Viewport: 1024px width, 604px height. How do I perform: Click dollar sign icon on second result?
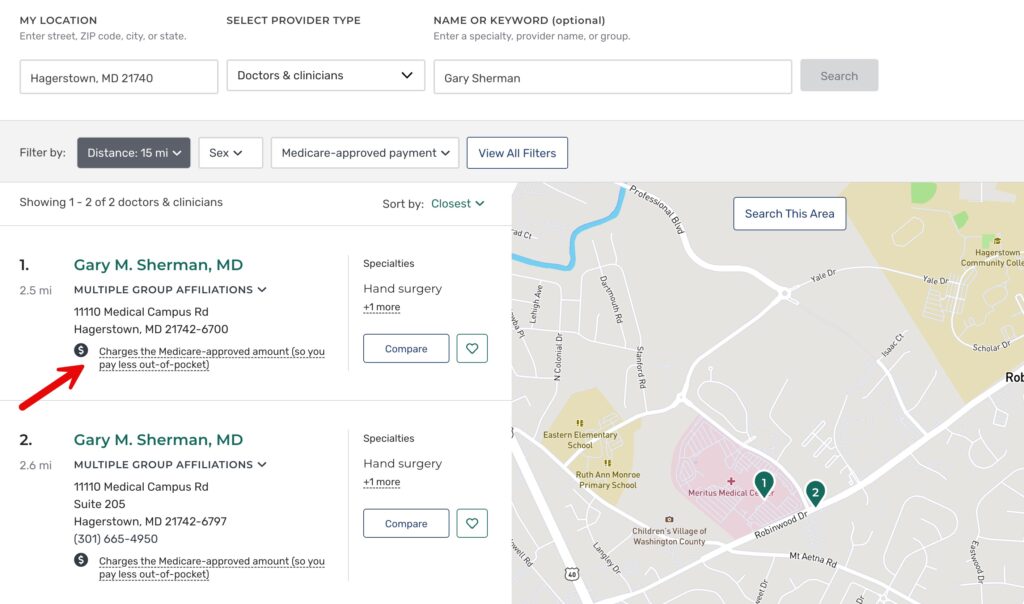[81, 560]
